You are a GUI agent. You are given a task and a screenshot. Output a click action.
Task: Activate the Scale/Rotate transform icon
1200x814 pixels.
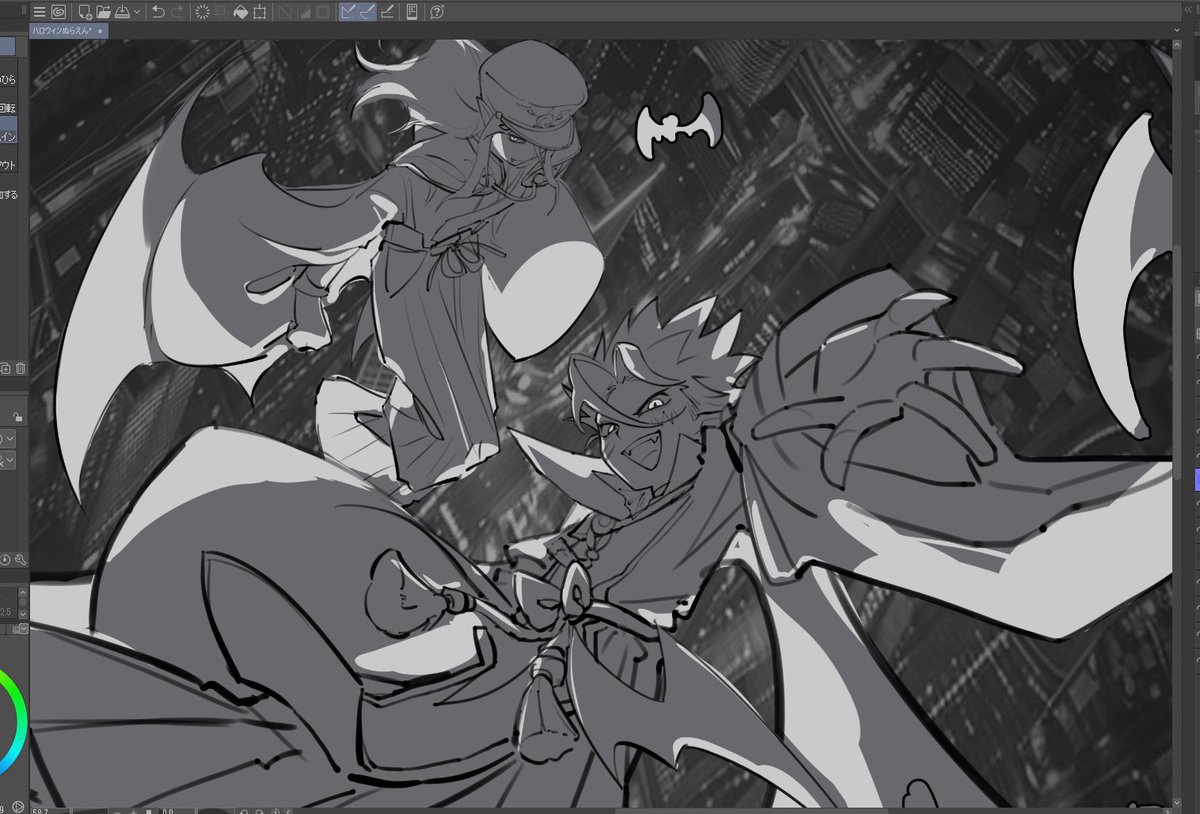click(260, 12)
